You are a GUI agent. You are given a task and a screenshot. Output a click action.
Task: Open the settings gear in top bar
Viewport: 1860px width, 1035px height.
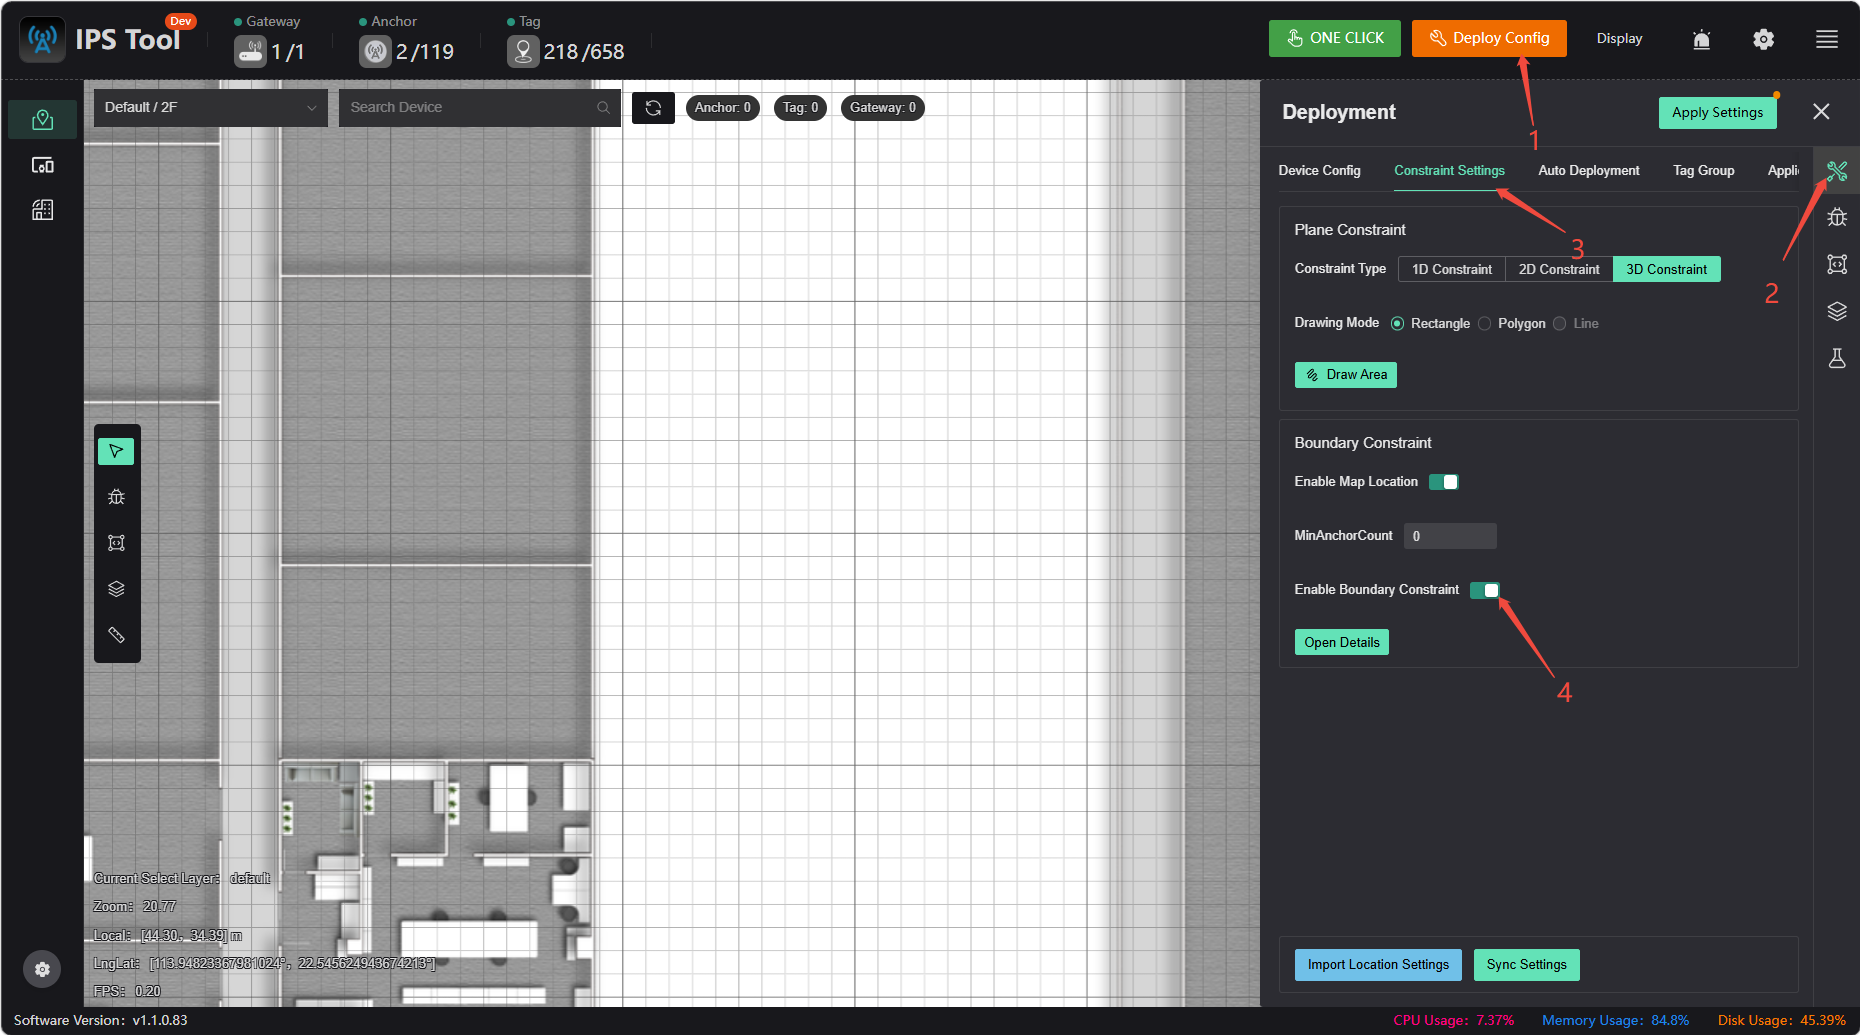click(x=1763, y=39)
